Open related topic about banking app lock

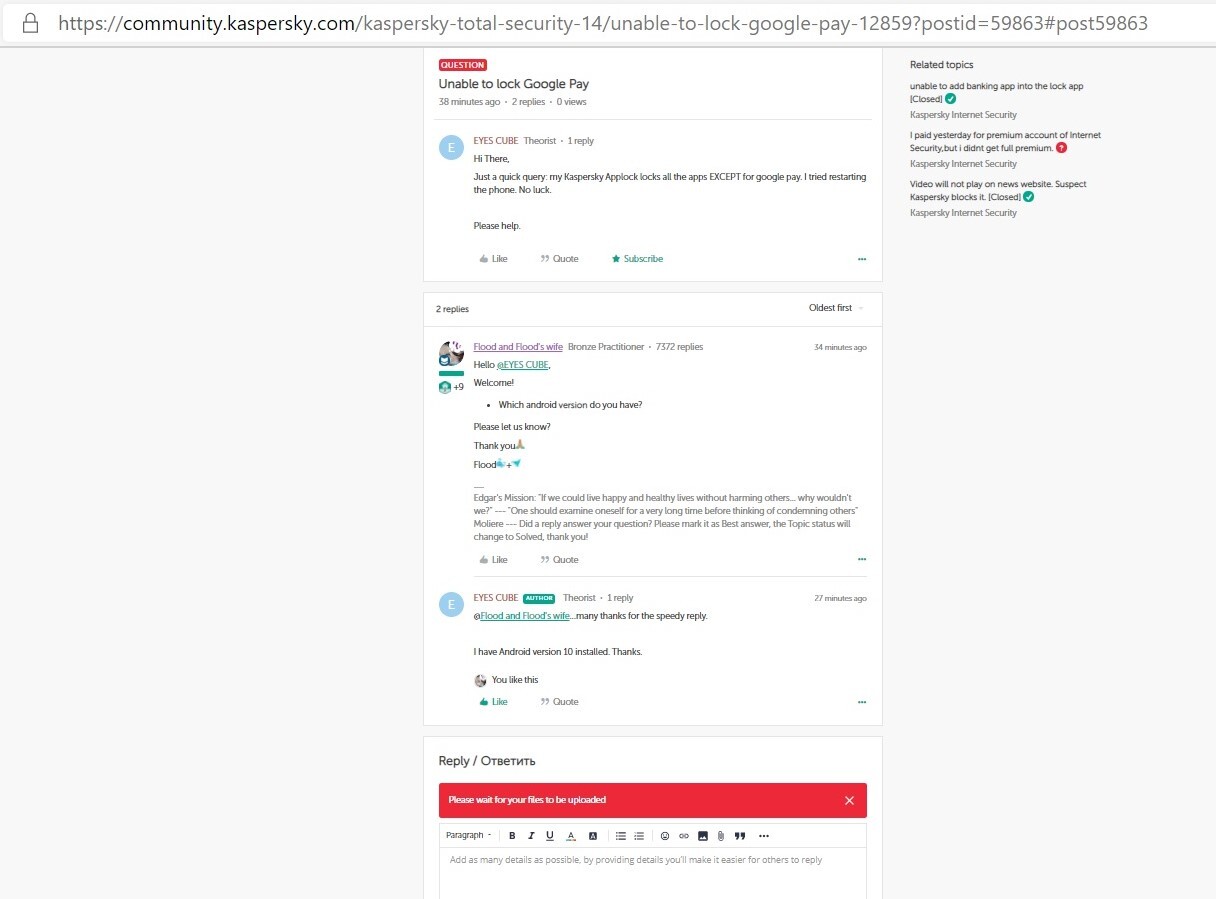[996, 92]
